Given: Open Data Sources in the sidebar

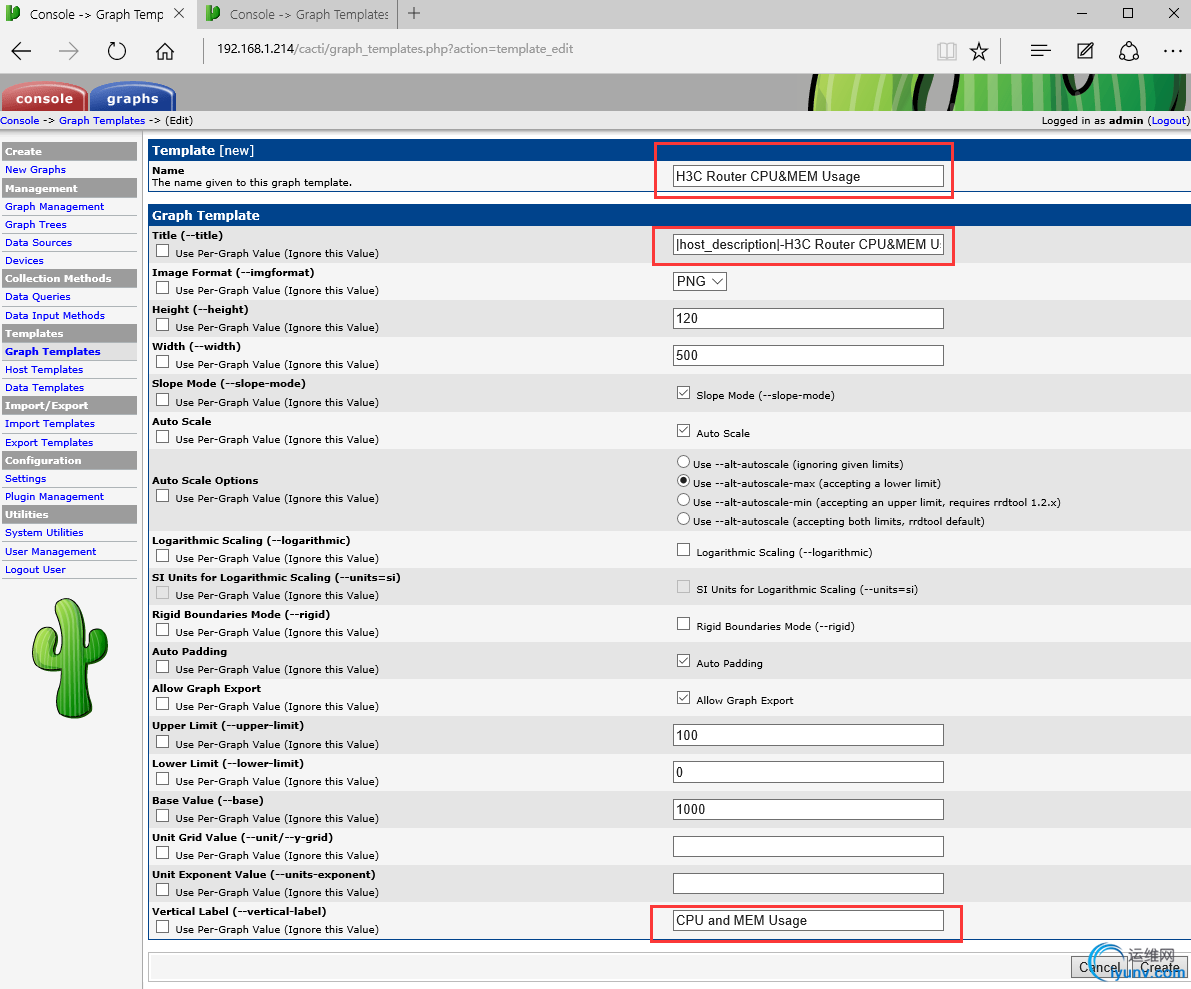Looking at the screenshot, I should (x=39, y=243).
